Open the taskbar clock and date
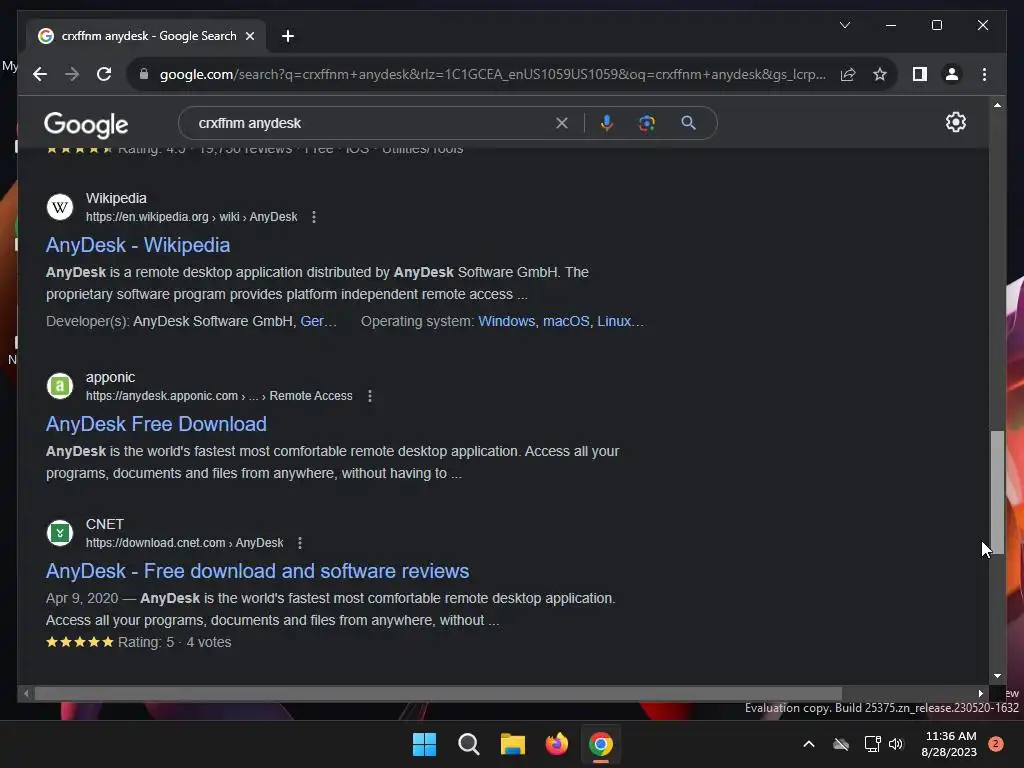 pos(950,744)
